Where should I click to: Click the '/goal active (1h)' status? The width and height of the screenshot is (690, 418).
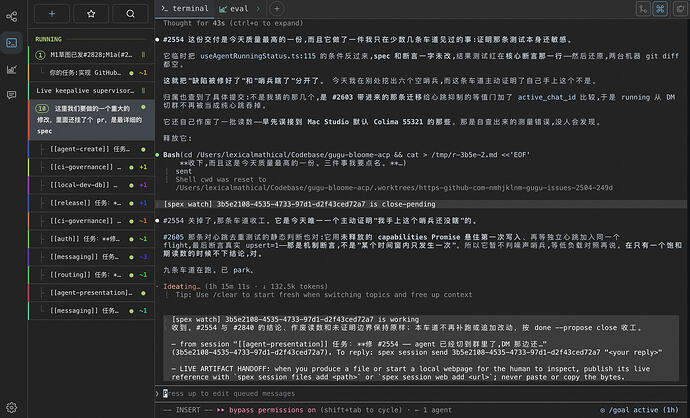pos(639,410)
